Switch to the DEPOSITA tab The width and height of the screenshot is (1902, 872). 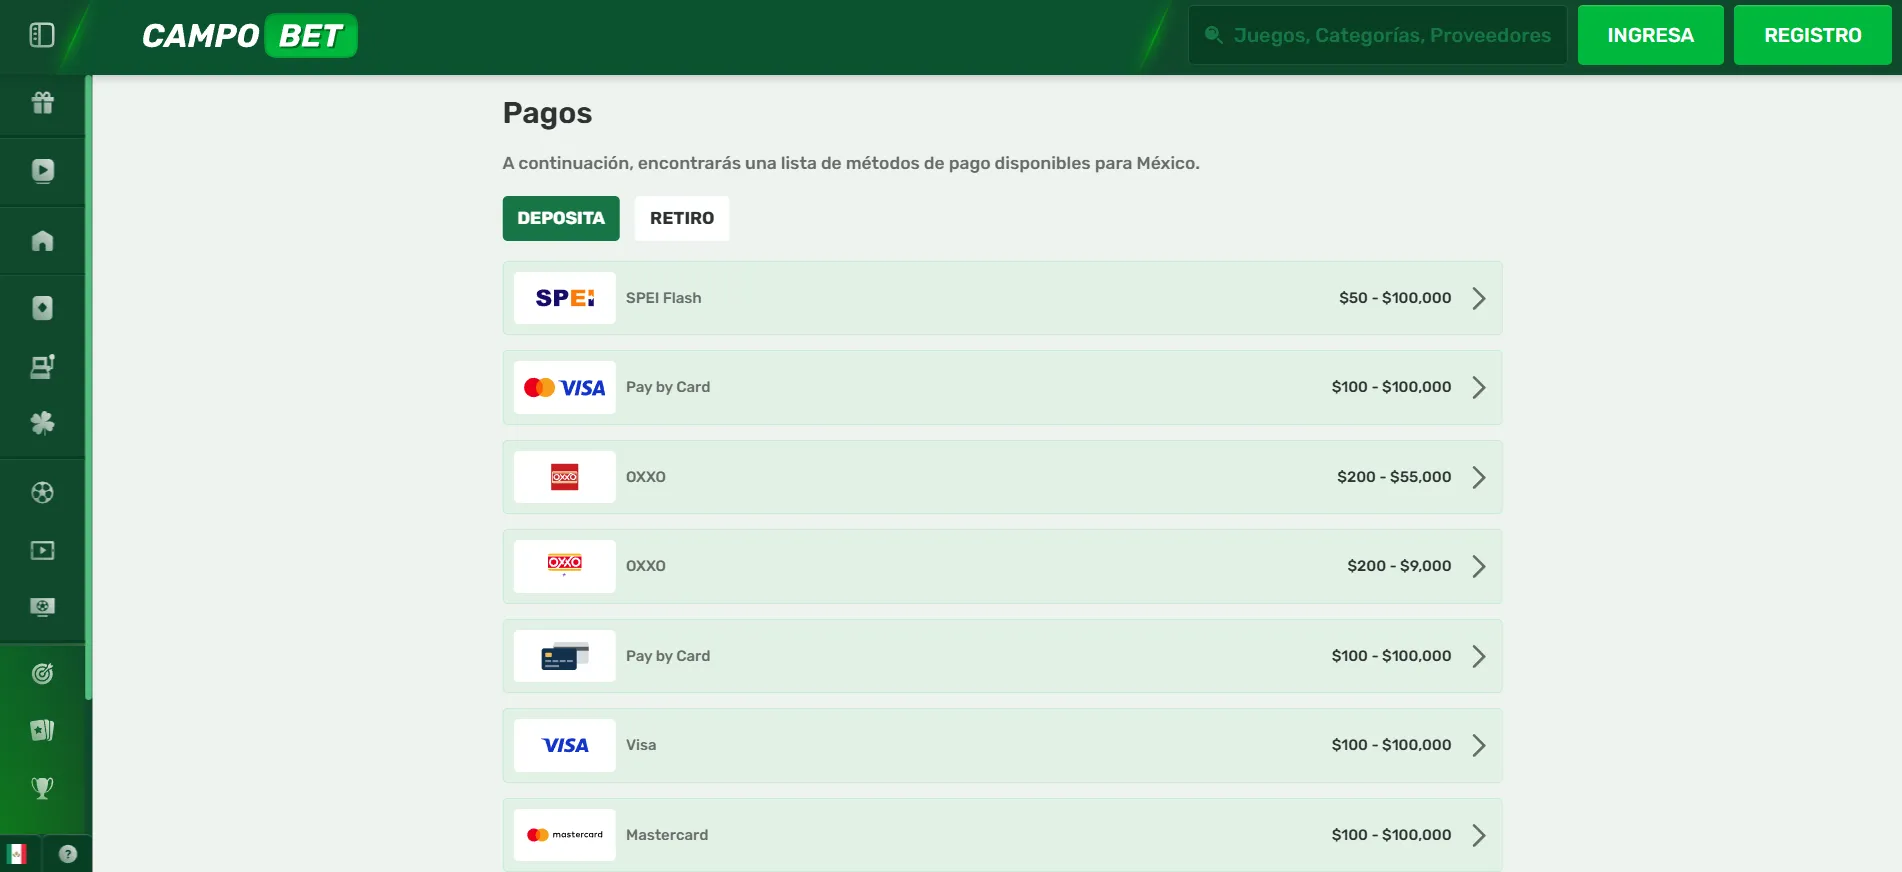[561, 218]
